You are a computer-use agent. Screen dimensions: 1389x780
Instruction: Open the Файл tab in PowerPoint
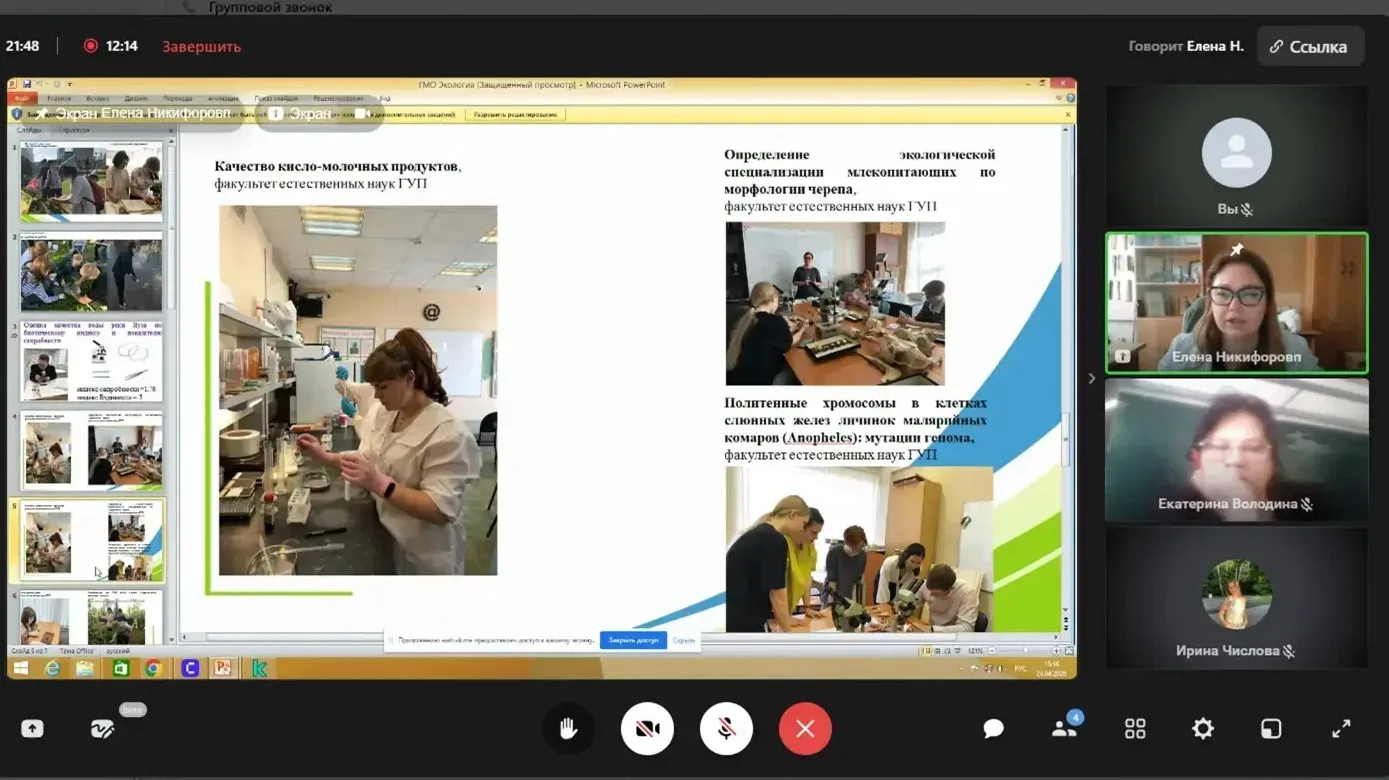pyautogui.click(x=21, y=98)
